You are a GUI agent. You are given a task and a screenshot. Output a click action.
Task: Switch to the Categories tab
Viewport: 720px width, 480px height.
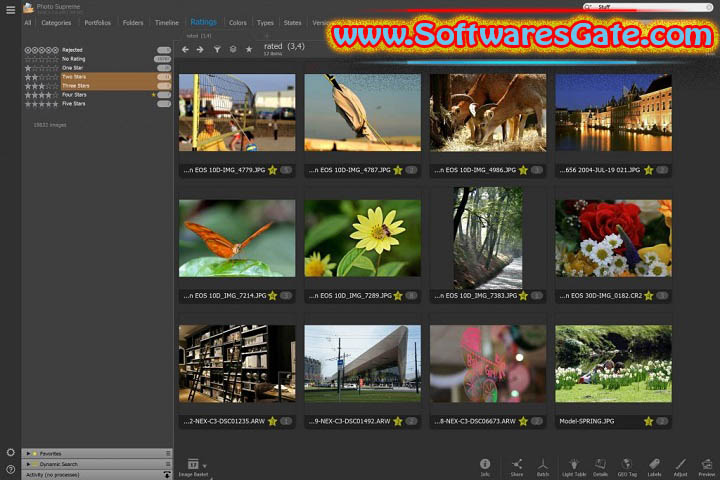[x=56, y=23]
